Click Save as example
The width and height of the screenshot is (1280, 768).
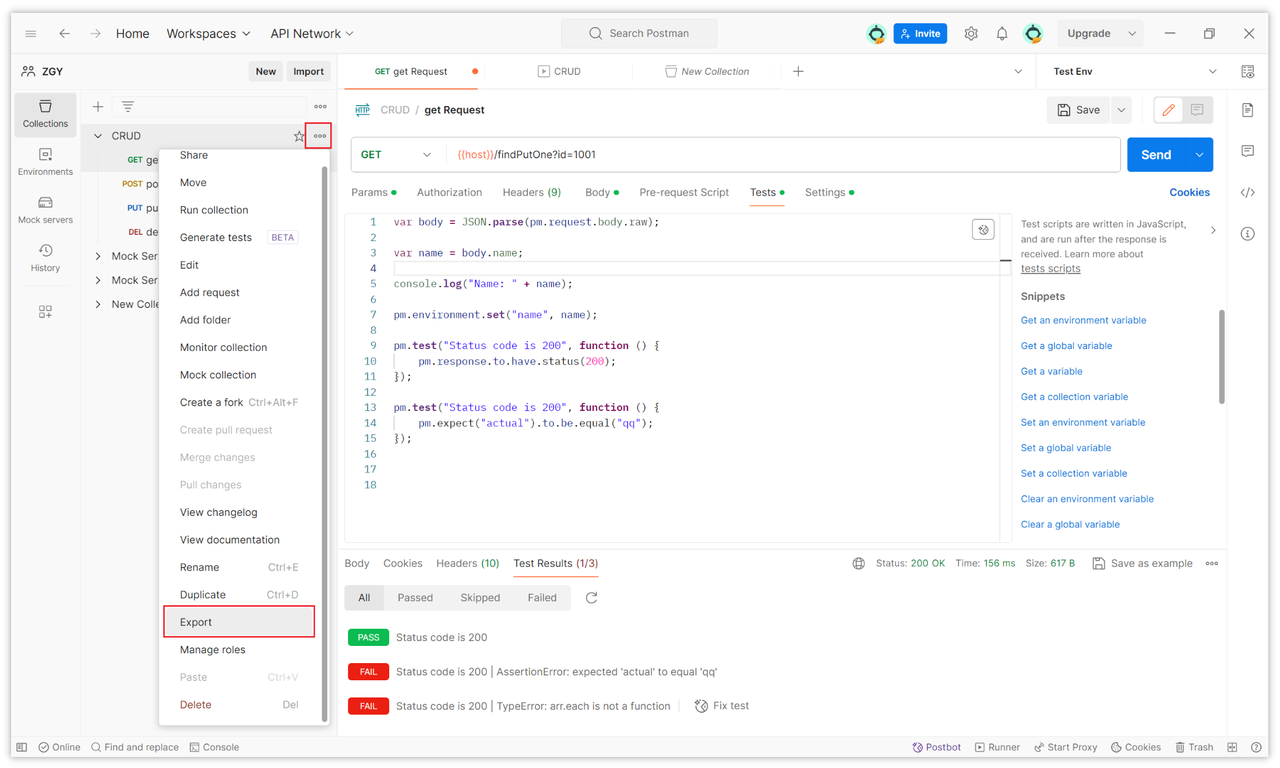pyautogui.click(x=1142, y=564)
